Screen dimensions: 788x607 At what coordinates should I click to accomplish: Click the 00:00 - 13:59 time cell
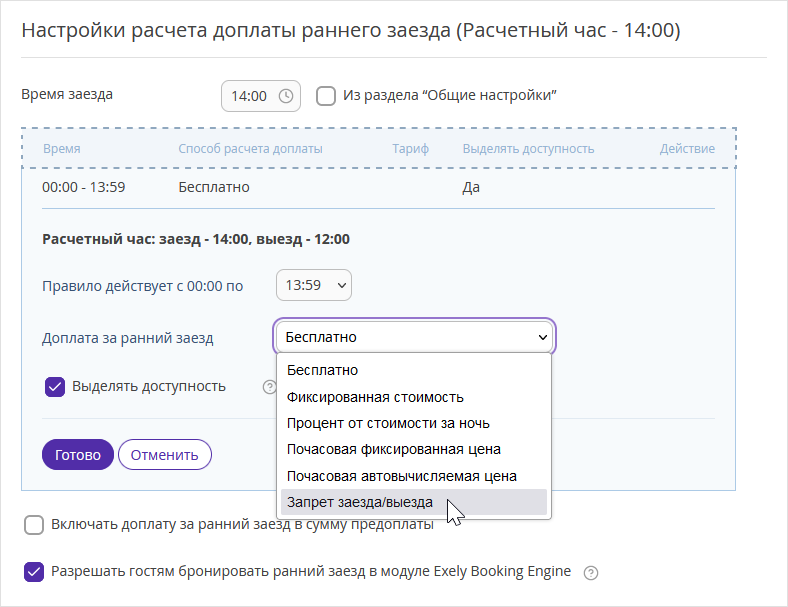point(83,187)
